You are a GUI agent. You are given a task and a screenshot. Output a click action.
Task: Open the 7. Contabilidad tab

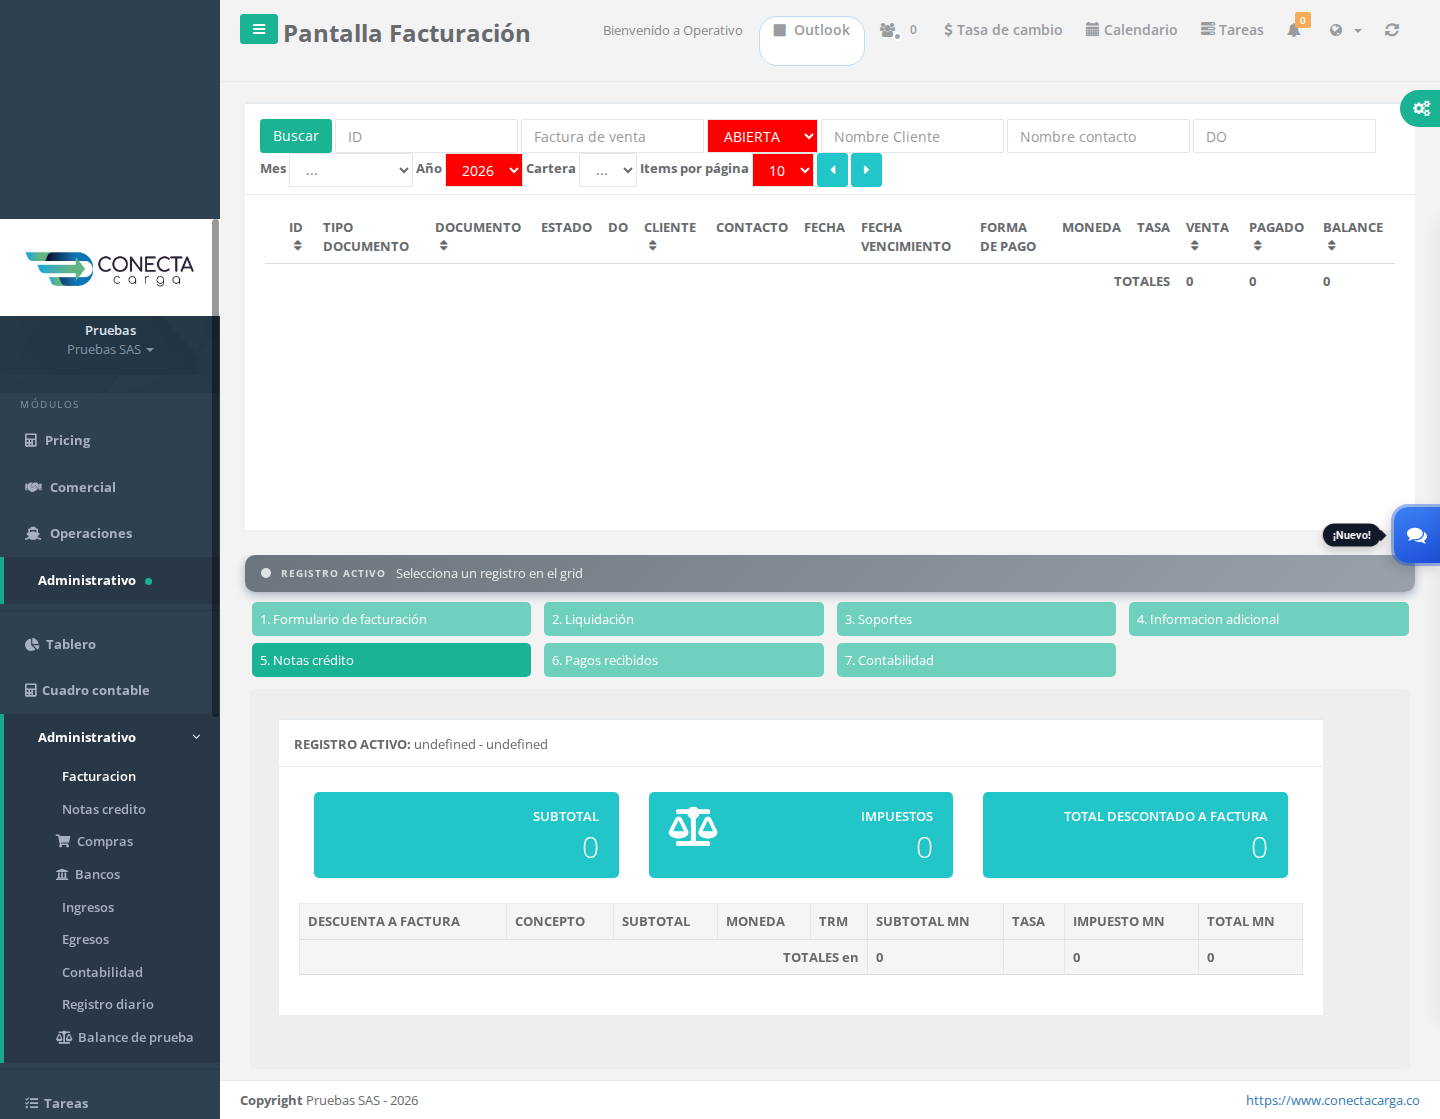pos(976,660)
